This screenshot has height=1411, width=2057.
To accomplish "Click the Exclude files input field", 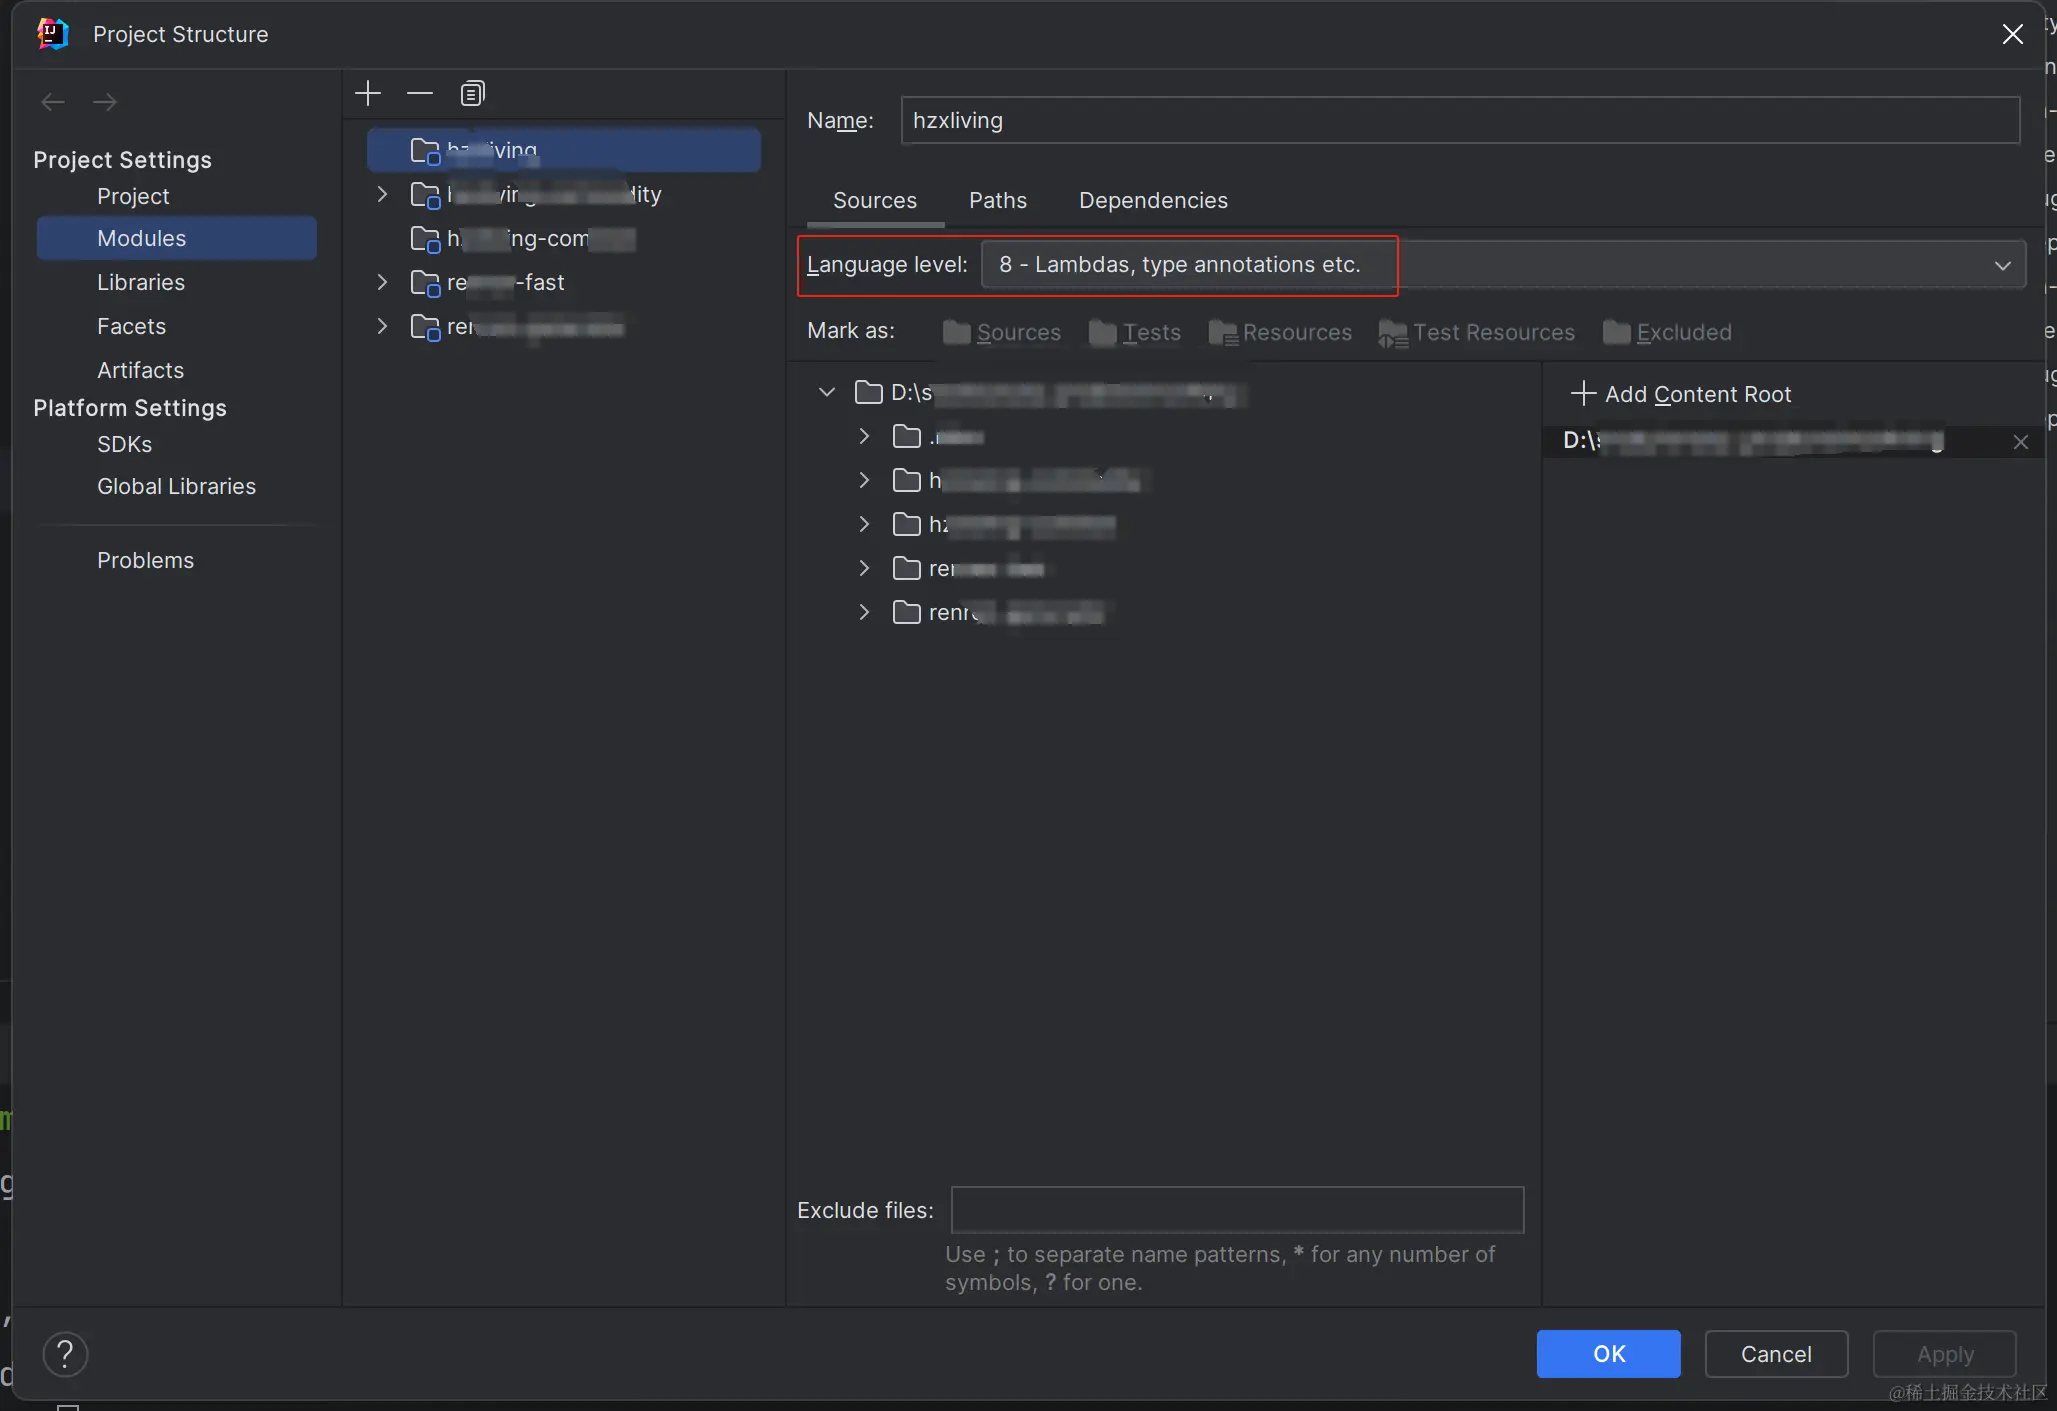I will click(1237, 1210).
